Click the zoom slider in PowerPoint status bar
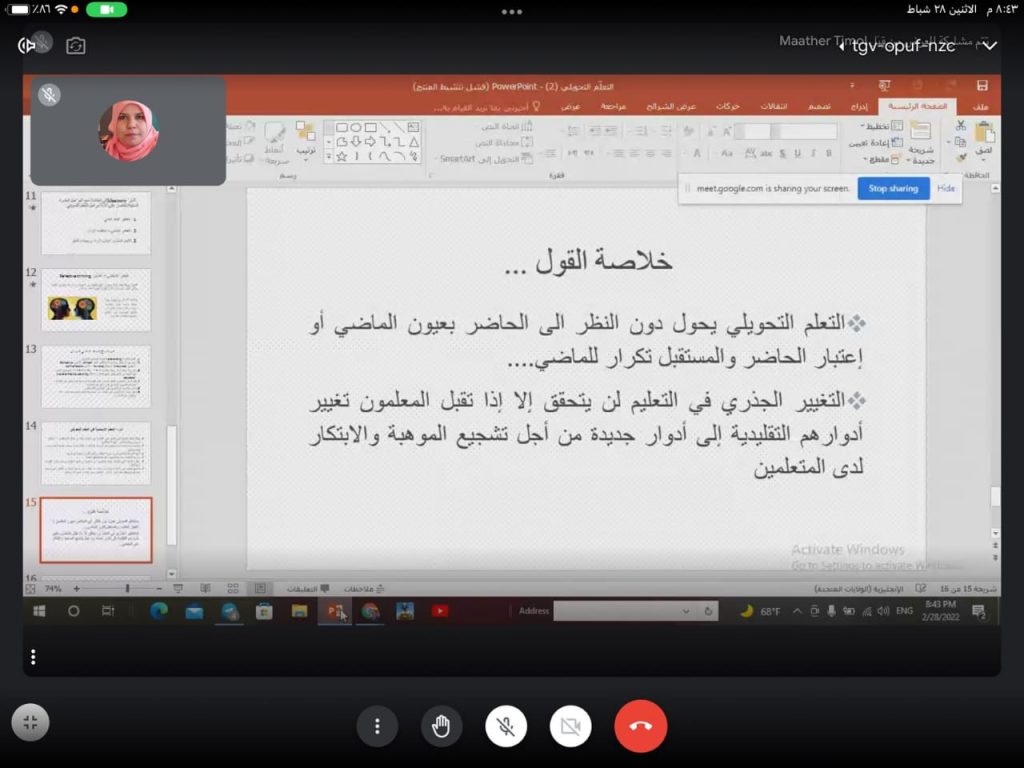 [x=126, y=589]
